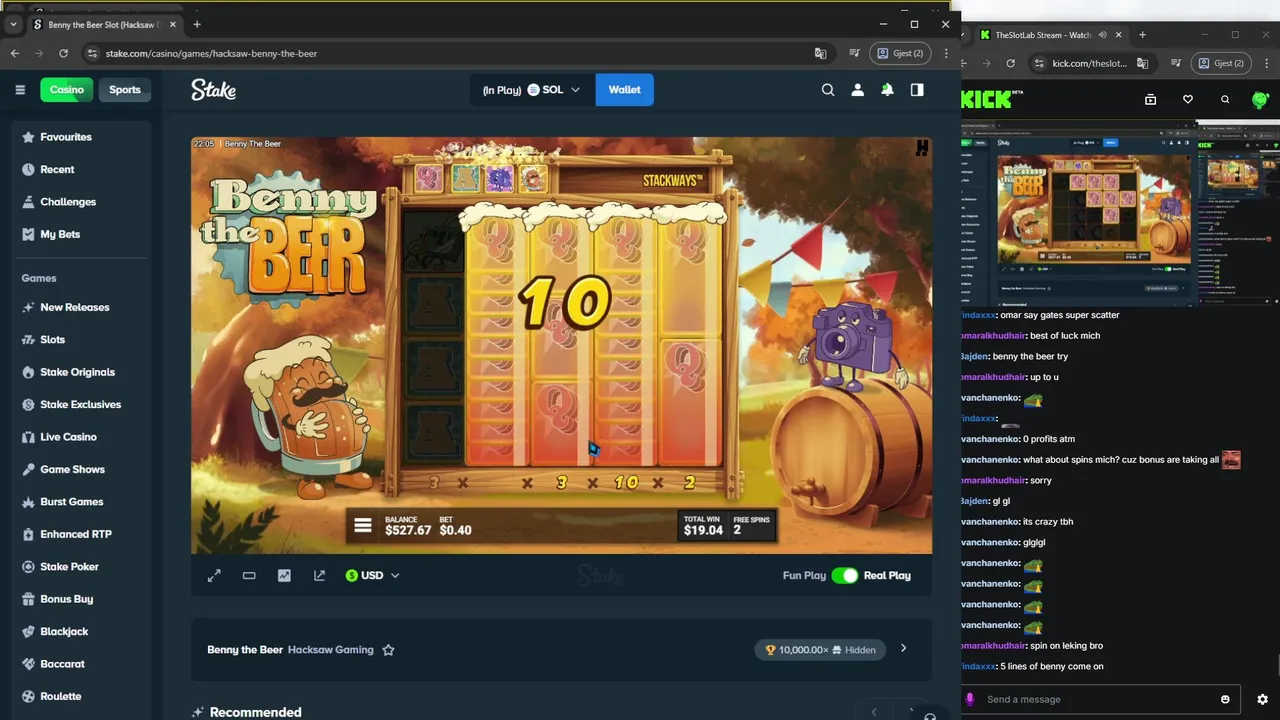
Task: Click the Kick chat message field
Action: point(1100,699)
